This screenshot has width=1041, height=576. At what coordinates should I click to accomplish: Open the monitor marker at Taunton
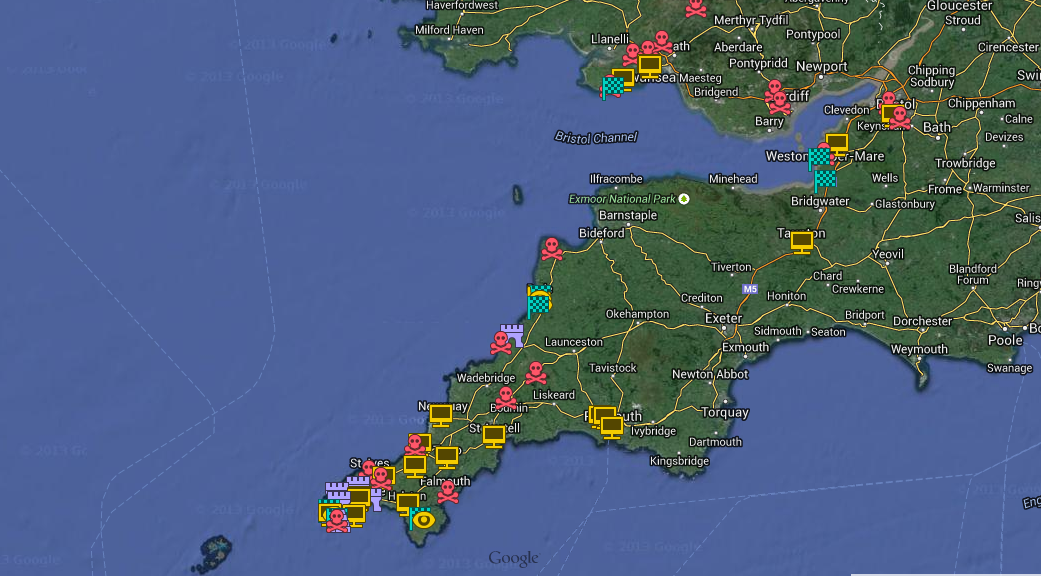801,242
